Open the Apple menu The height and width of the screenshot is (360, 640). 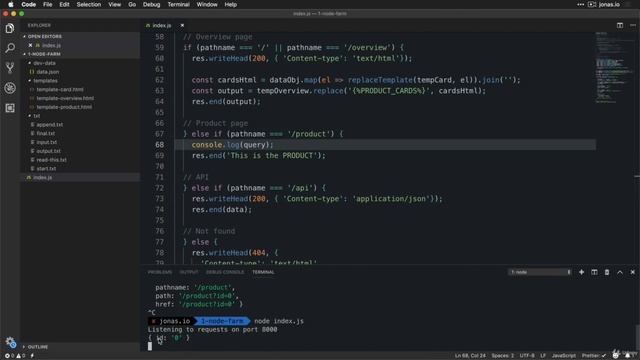(11, 4)
